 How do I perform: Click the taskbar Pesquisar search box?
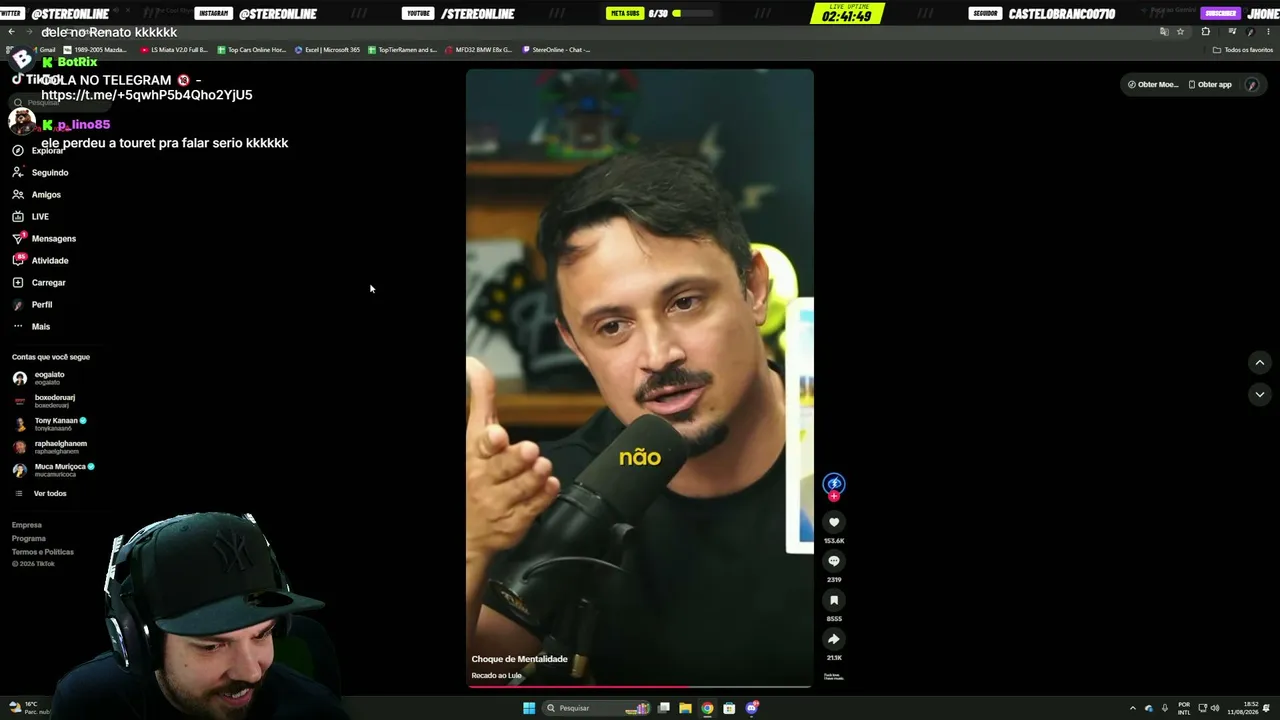597,708
